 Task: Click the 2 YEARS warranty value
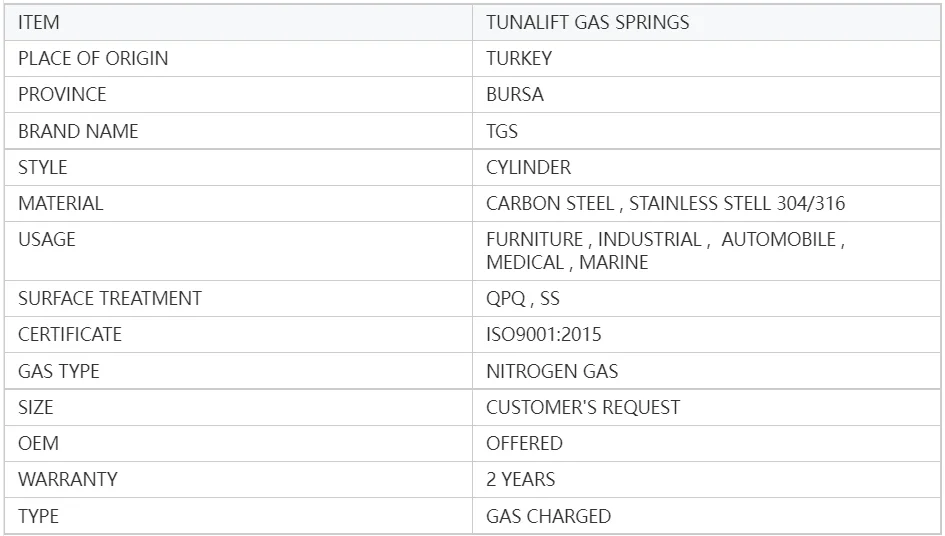[x=520, y=479]
